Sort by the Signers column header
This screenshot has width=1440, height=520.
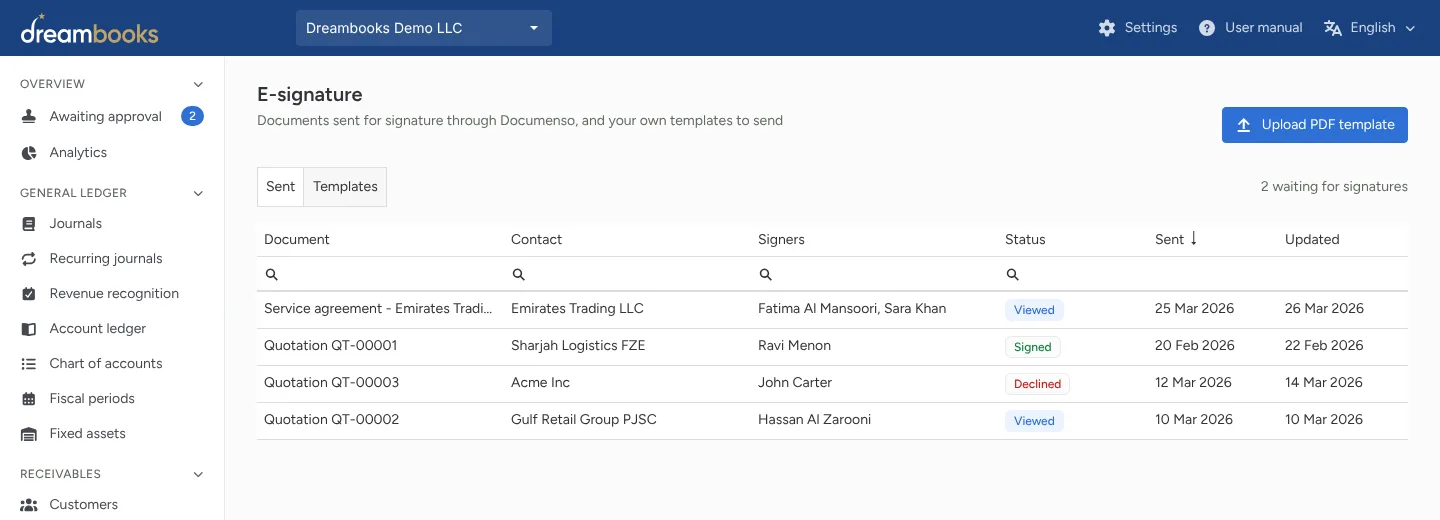782,240
